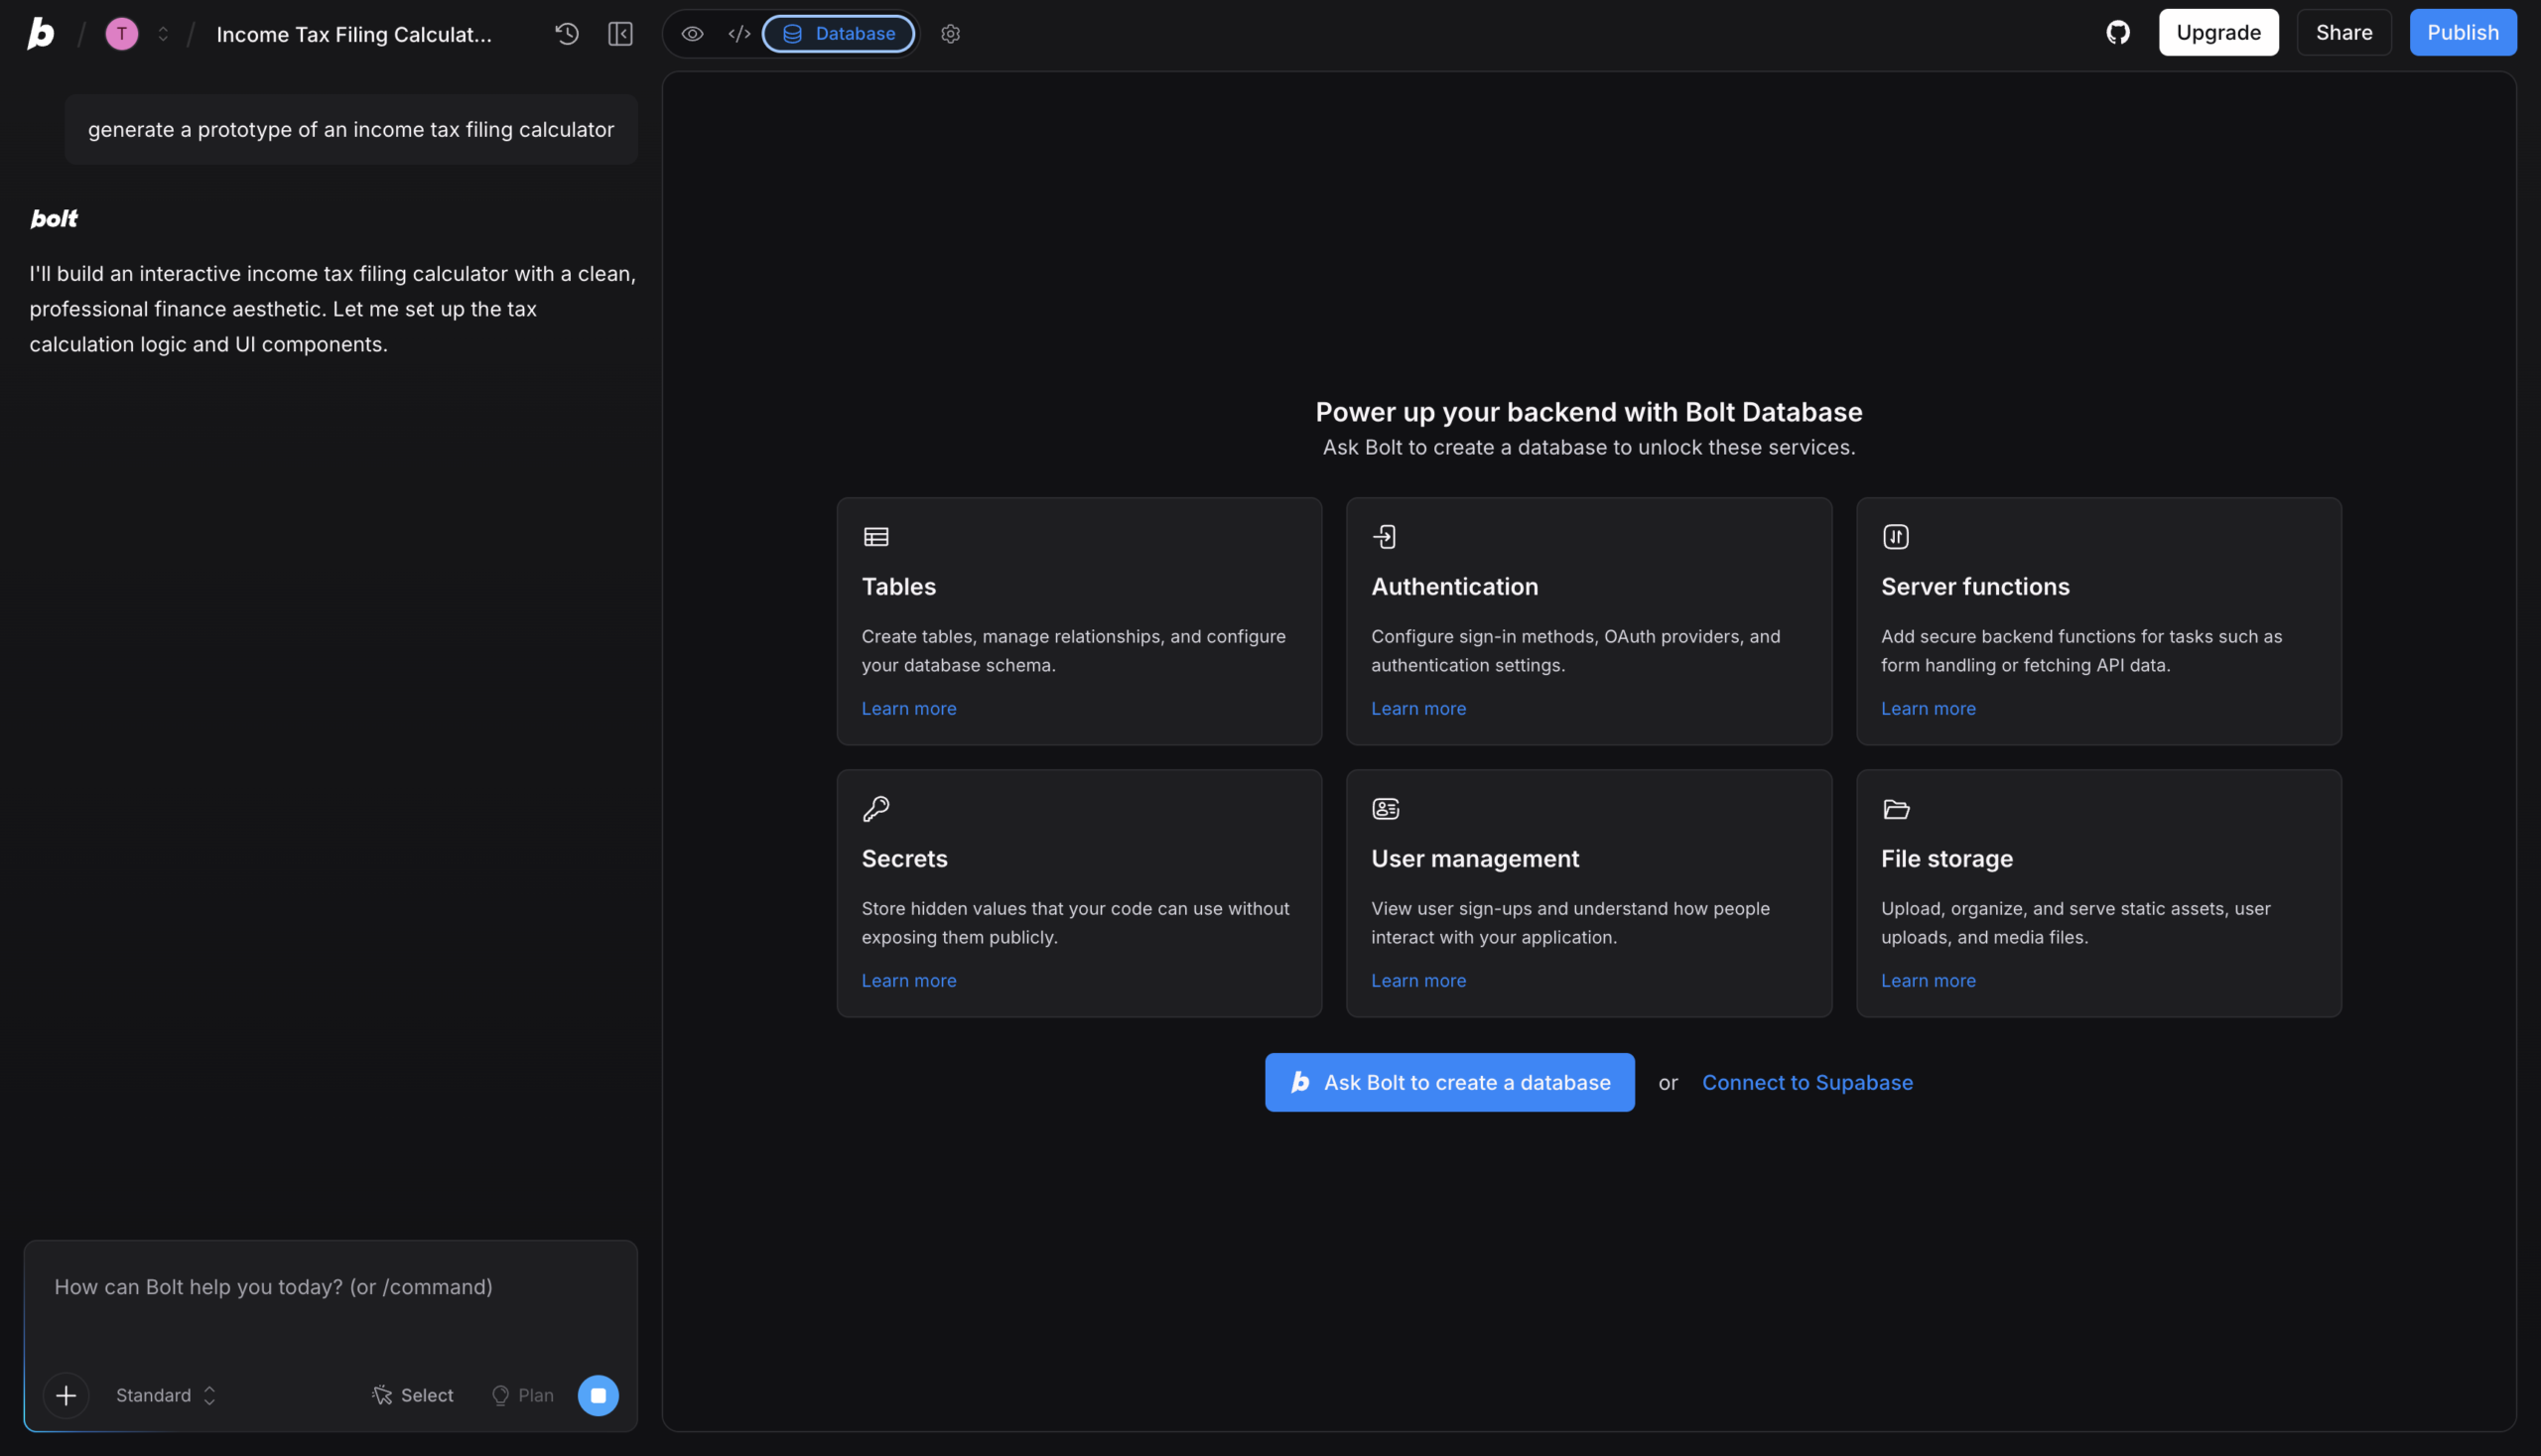The width and height of the screenshot is (2541, 1456).
Task: Open Learn more under Secrets
Action: (909, 981)
